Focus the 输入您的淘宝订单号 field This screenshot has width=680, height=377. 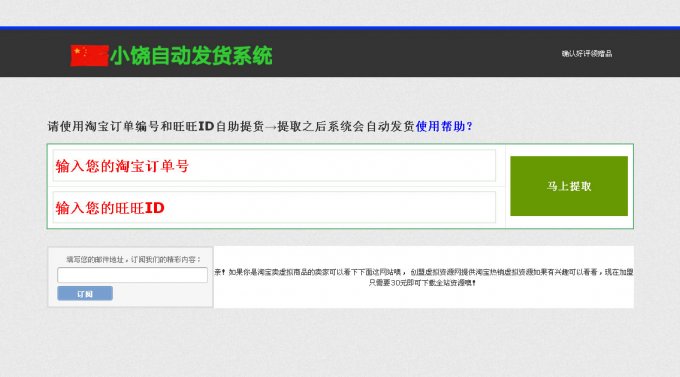274,166
